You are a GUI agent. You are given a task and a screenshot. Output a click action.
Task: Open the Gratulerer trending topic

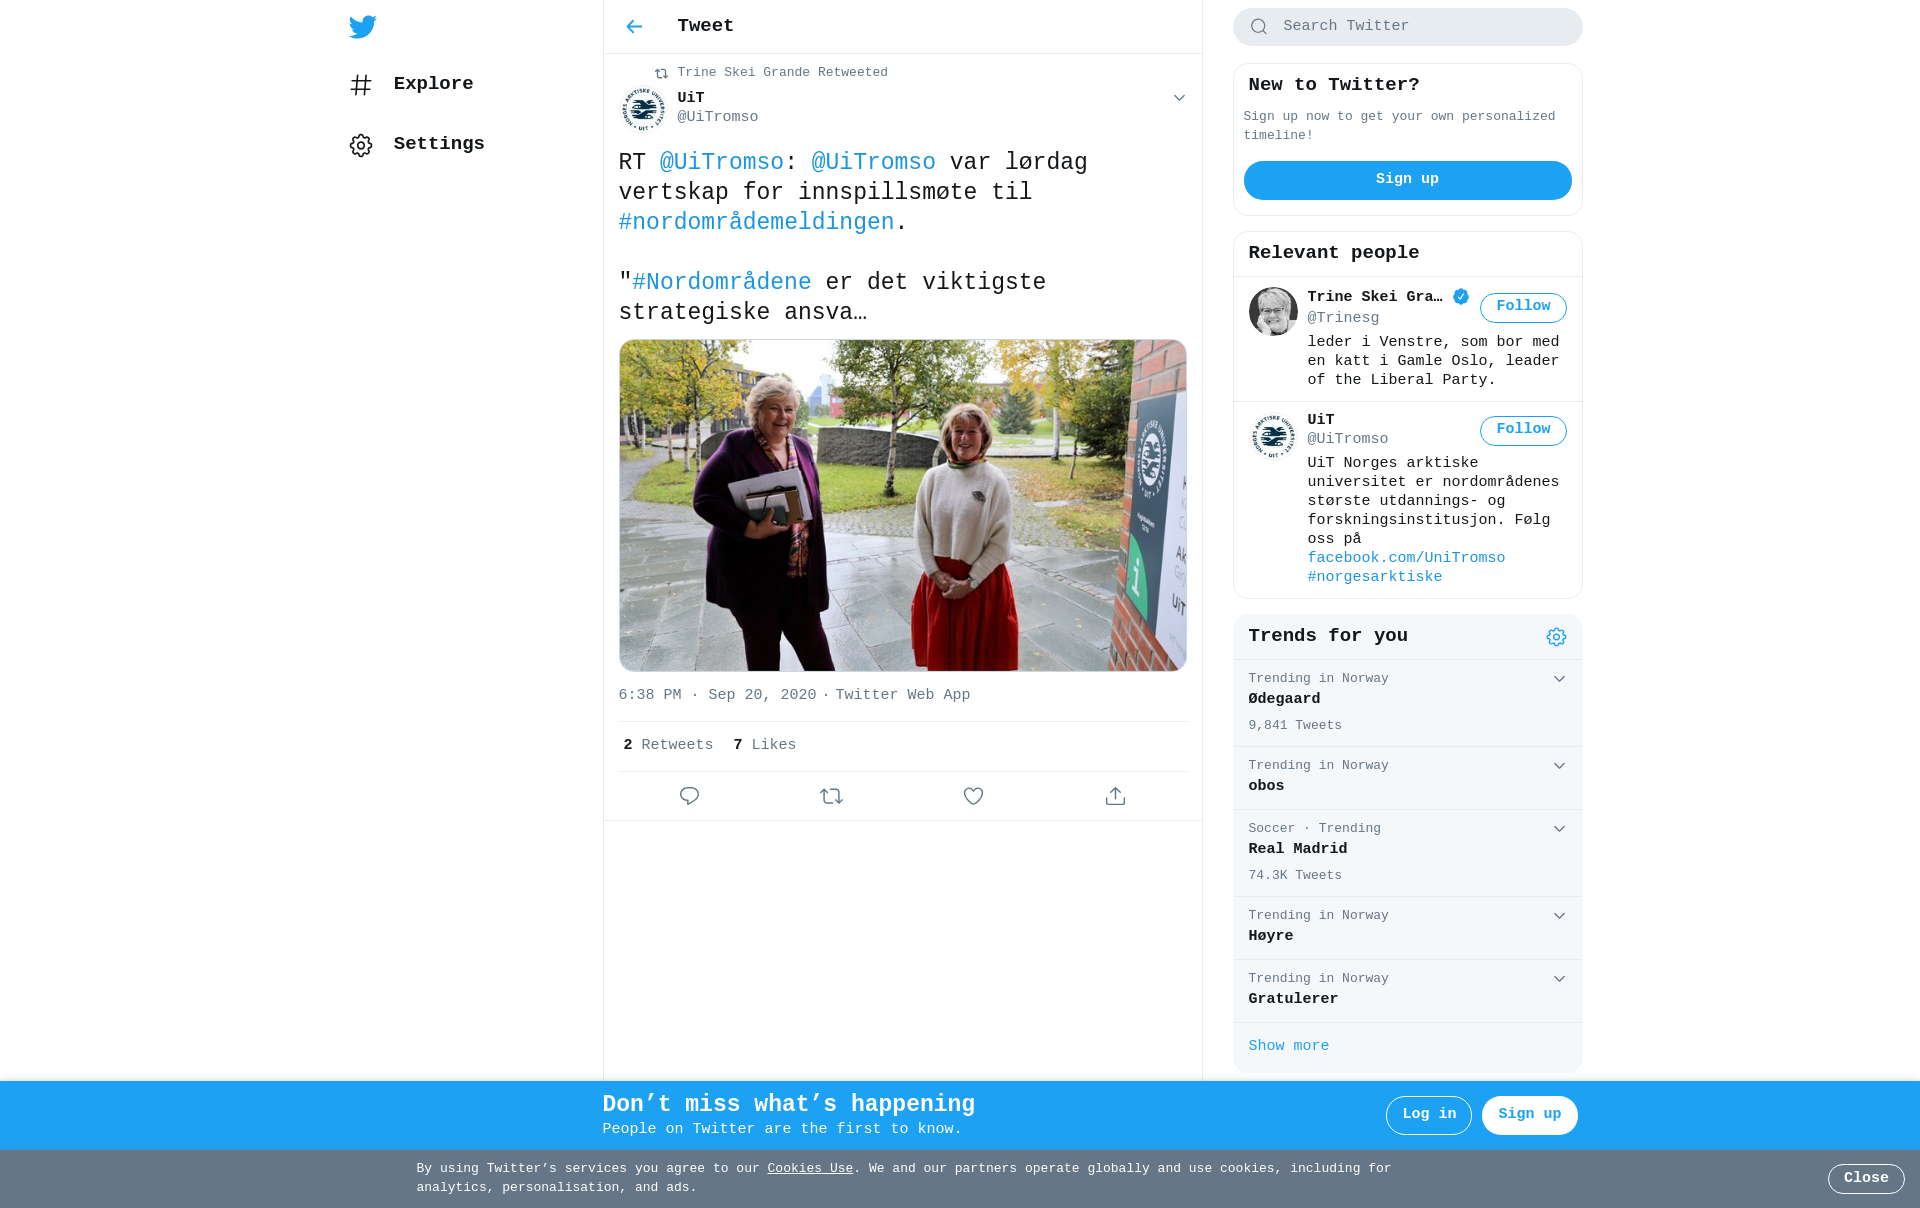1407,991
